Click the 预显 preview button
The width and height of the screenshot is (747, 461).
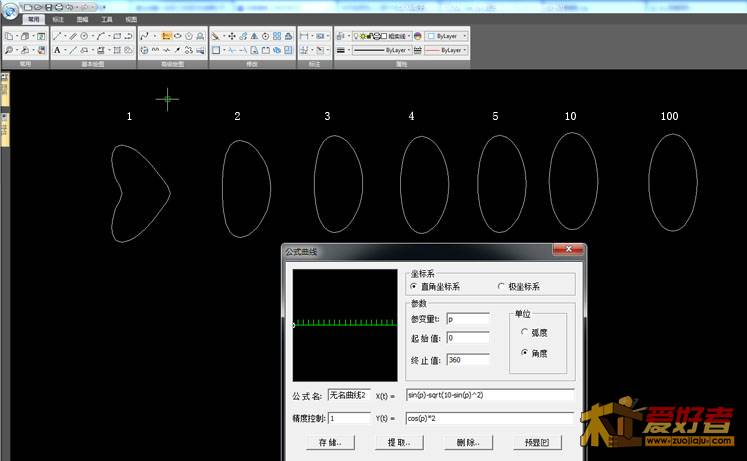tap(537, 441)
